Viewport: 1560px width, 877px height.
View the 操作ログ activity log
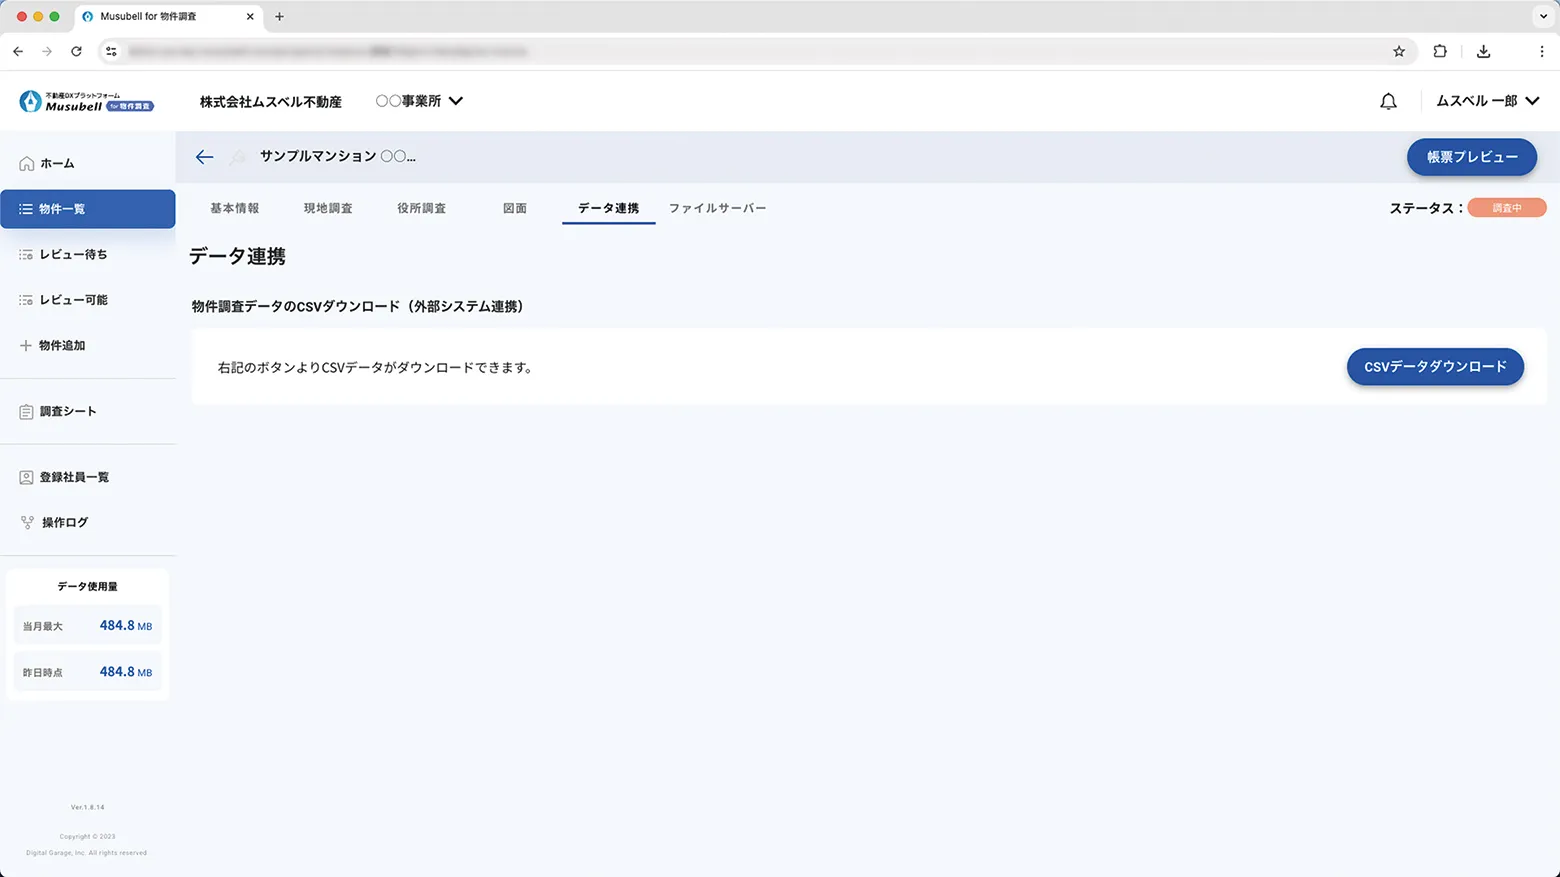[x=62, y=521]
